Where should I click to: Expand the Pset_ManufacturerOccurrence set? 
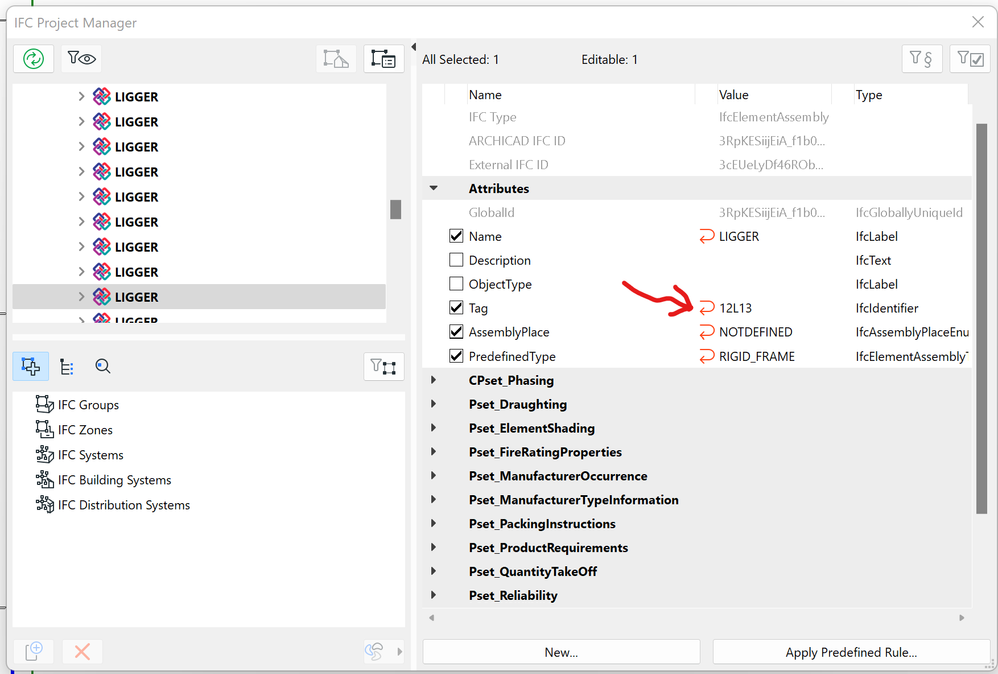click(x=433, y=475)
